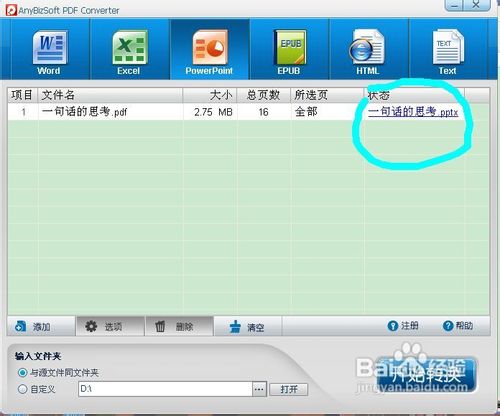Click the 大小 column header
This screenshot has height=416, width=500.
click(x=210, y=95)
